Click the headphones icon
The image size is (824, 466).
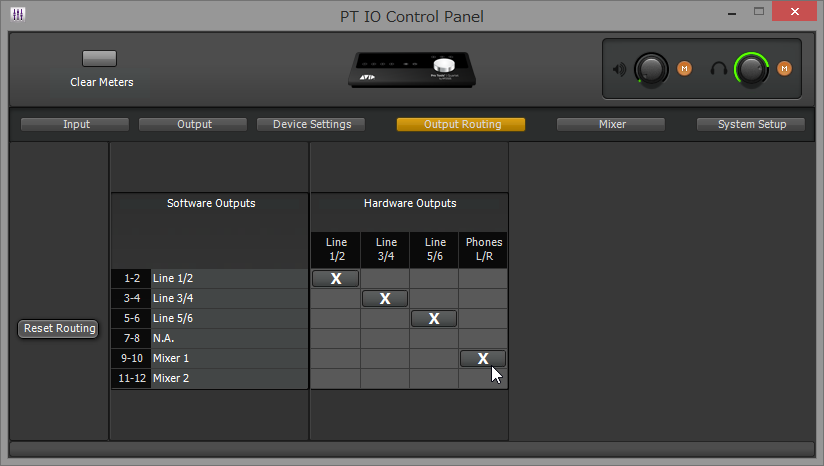(718, 69)
